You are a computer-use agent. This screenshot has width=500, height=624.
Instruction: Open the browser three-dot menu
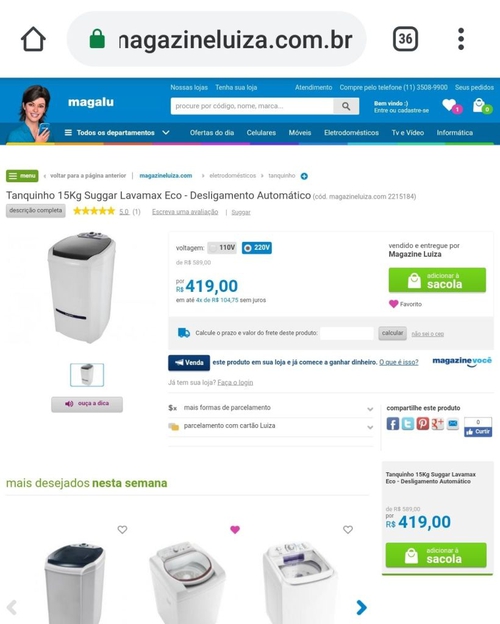point(461,39)
